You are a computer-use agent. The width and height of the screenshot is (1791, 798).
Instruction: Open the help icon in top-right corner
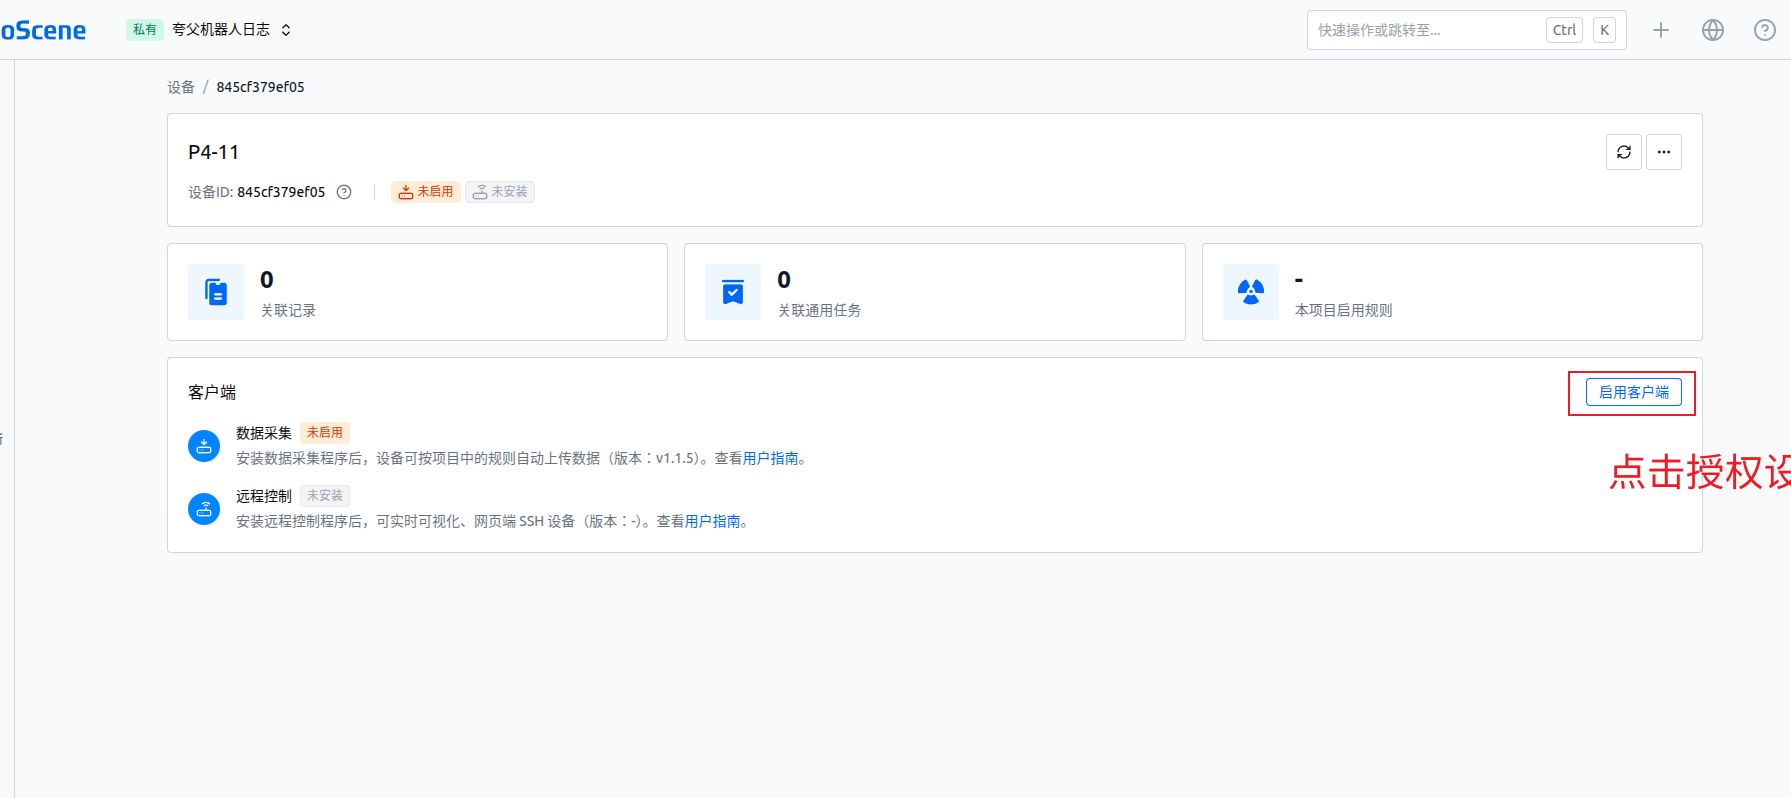[1764, 30]
